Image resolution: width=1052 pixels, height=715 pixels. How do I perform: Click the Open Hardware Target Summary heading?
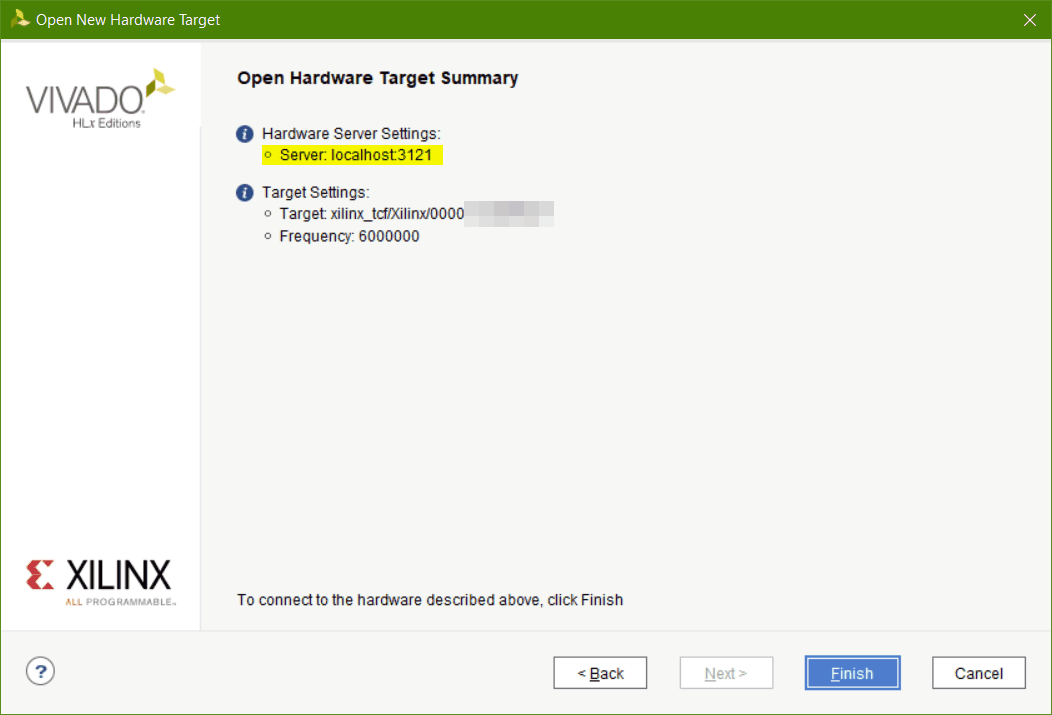tap(377, 78)
